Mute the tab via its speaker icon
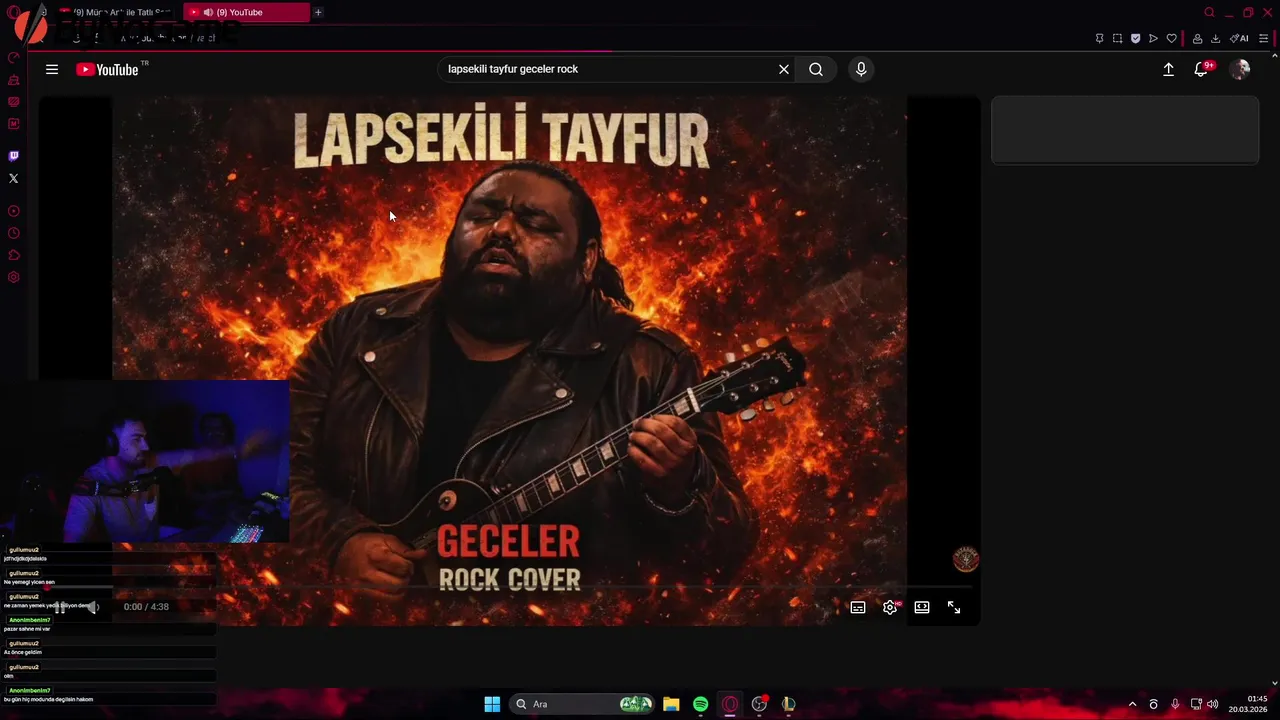The height and width of the screenshot is (720, 1280). click(208, 12)
